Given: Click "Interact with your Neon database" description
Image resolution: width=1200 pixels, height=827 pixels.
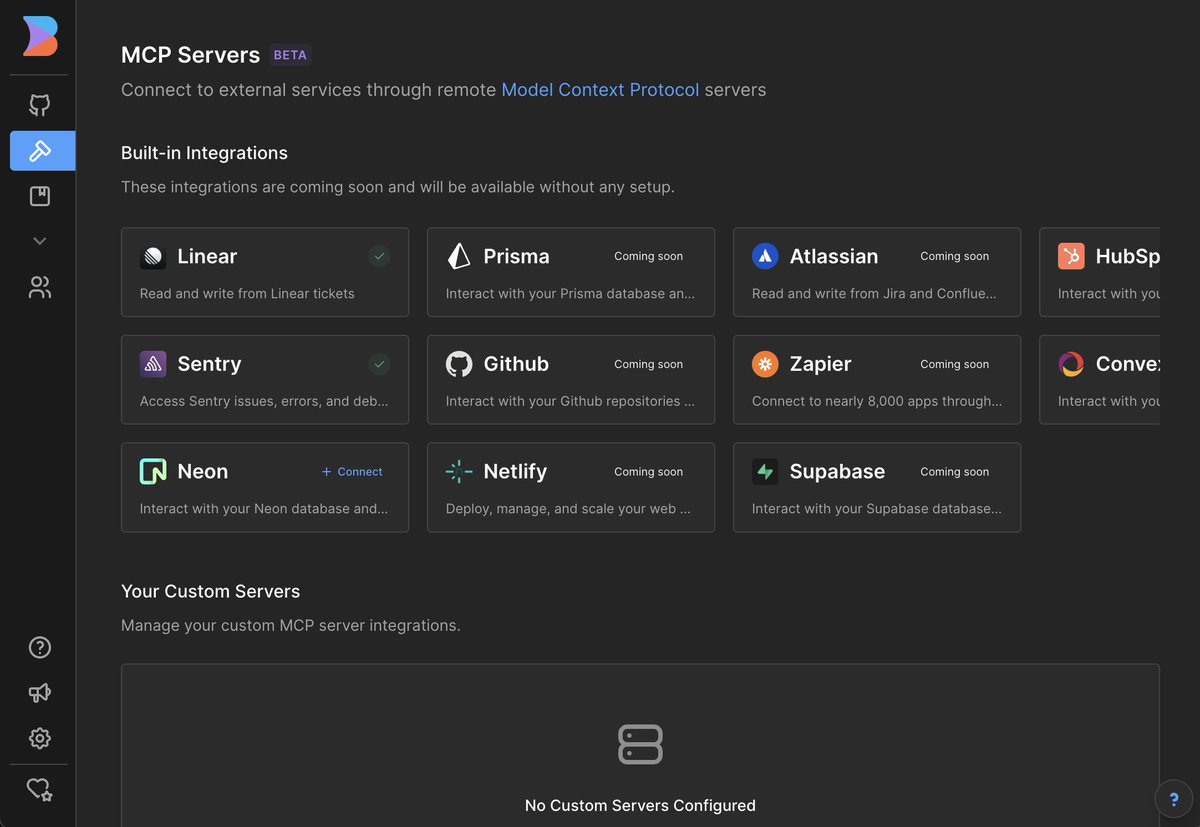Looking at the screenshot, I should tap(264, 509).
